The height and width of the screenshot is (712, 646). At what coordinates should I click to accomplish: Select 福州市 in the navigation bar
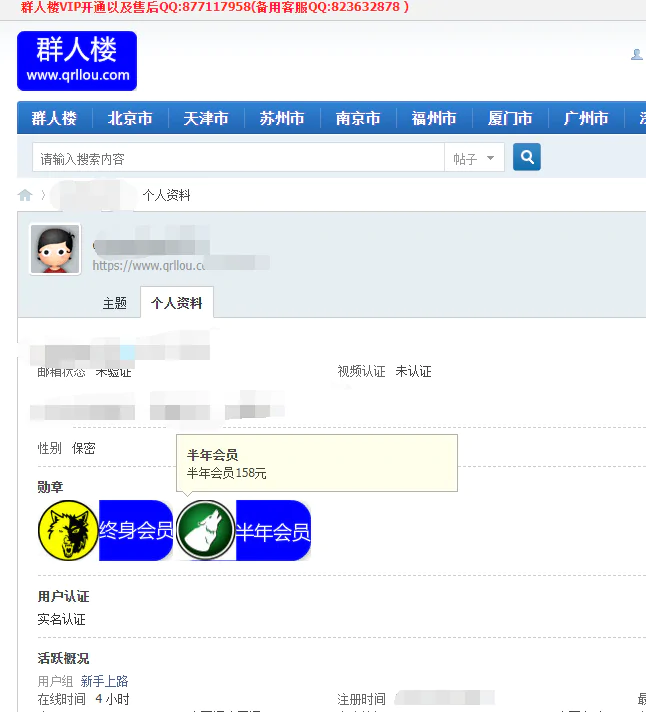click(x=434, y=118)
